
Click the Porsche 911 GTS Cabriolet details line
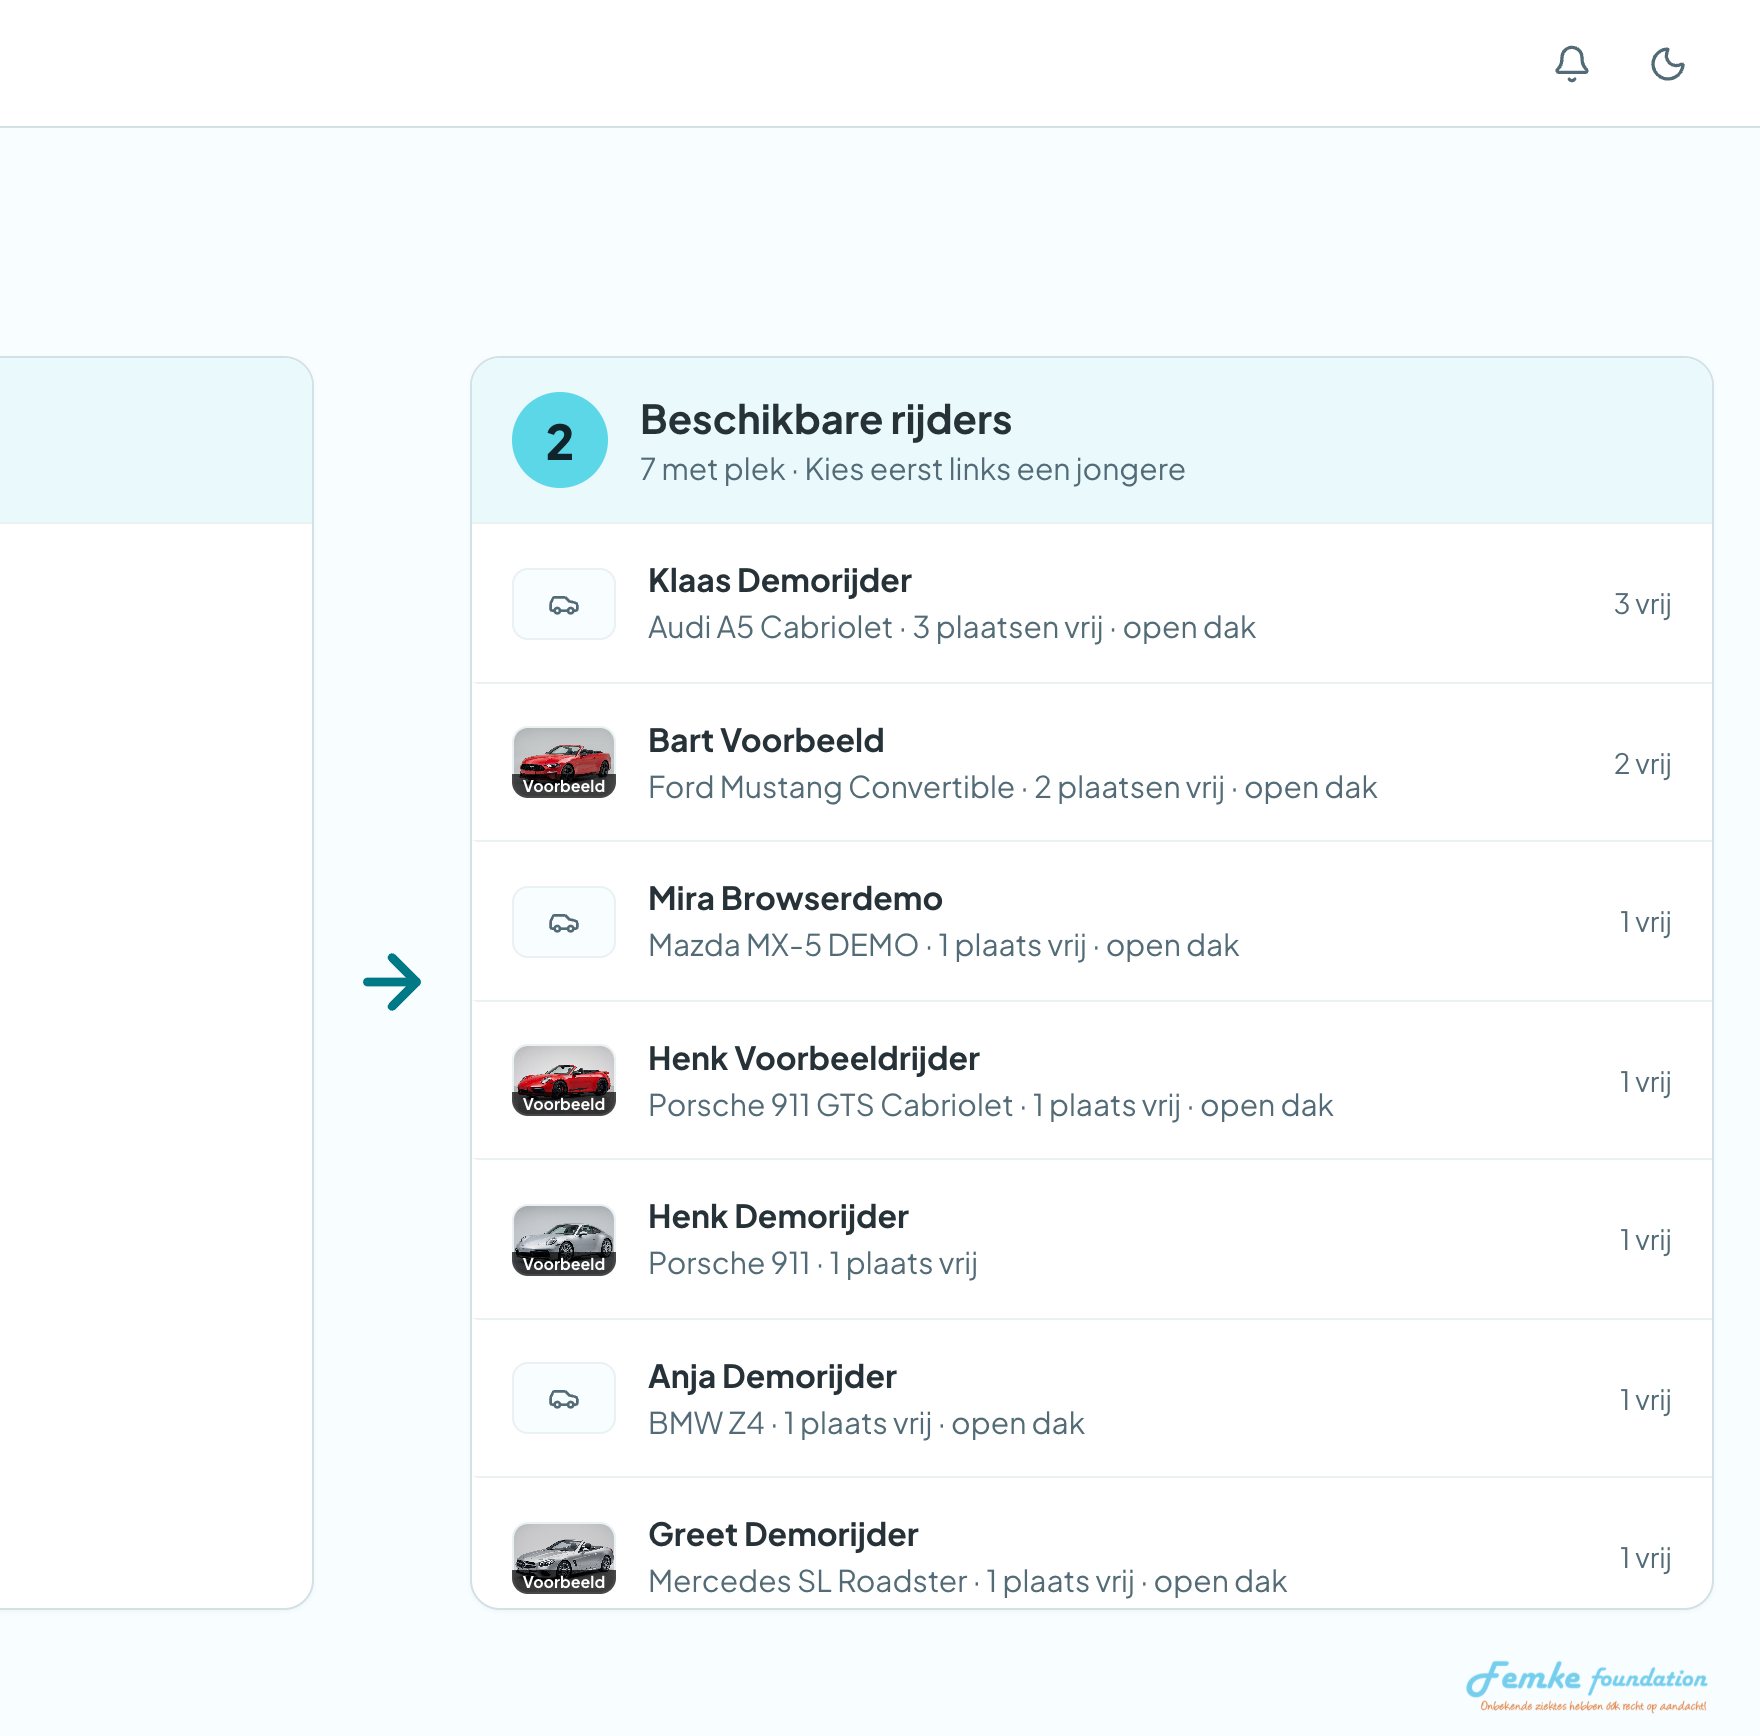pos(991,1105)
